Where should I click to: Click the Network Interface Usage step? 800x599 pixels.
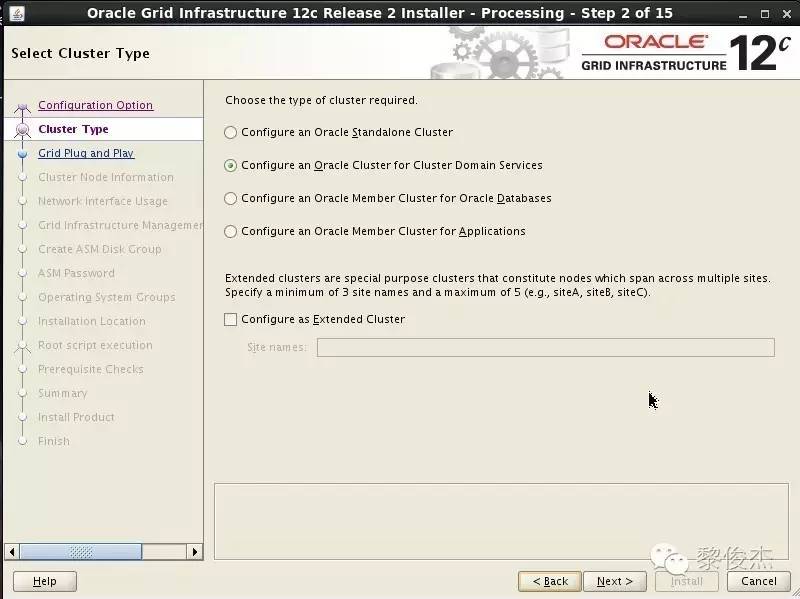(x=103, y=201)
